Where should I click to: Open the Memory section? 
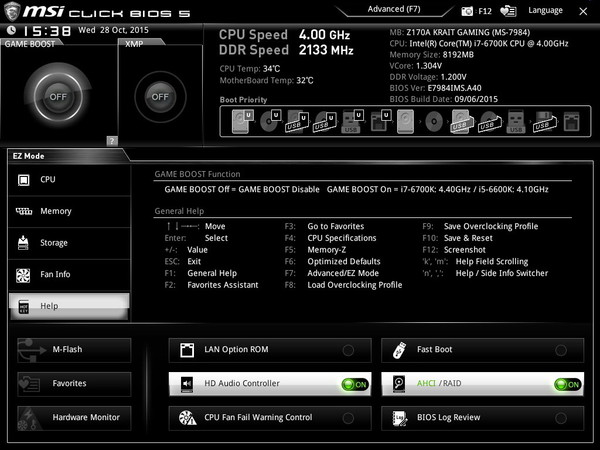click(69, 211)
